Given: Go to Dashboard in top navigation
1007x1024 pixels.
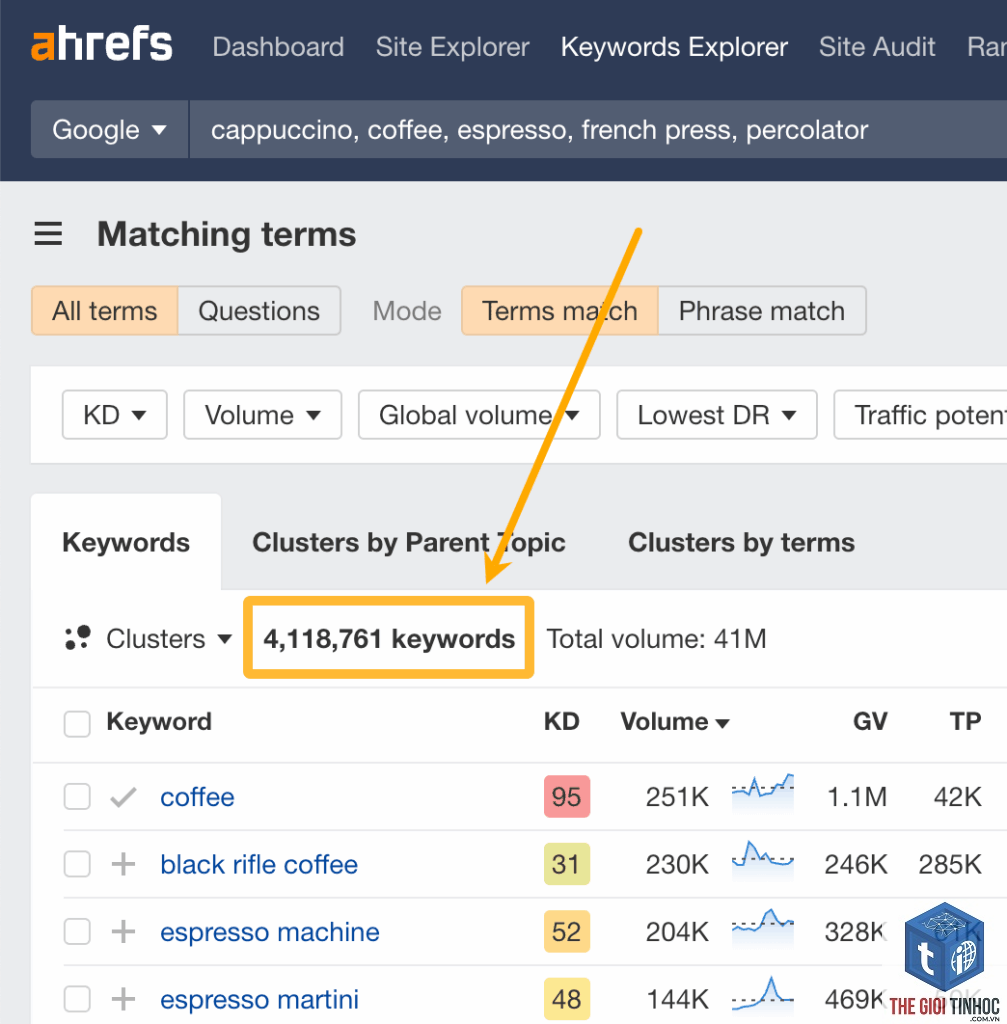Looking at the screenshot, I should (278, 47).
